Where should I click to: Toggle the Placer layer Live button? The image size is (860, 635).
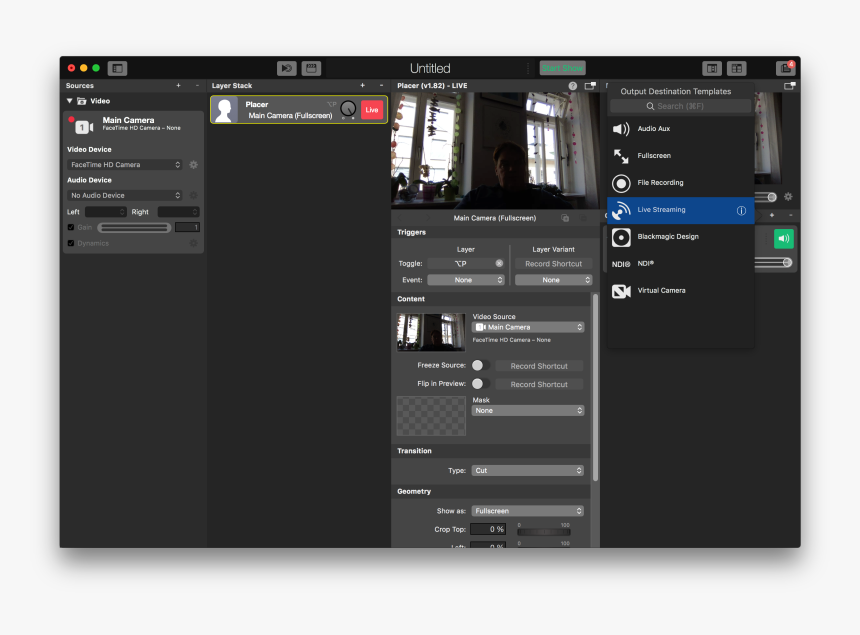click(372, 110)
